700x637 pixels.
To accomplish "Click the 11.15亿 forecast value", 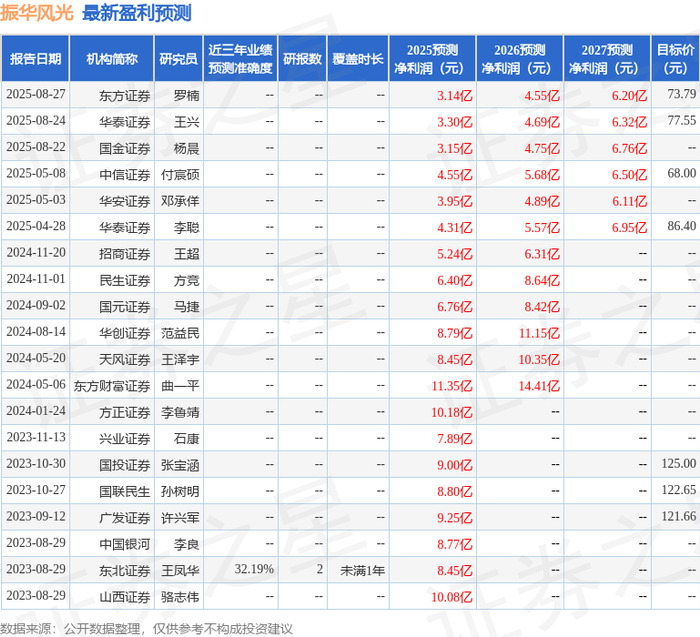I will (x=539, y=332).
